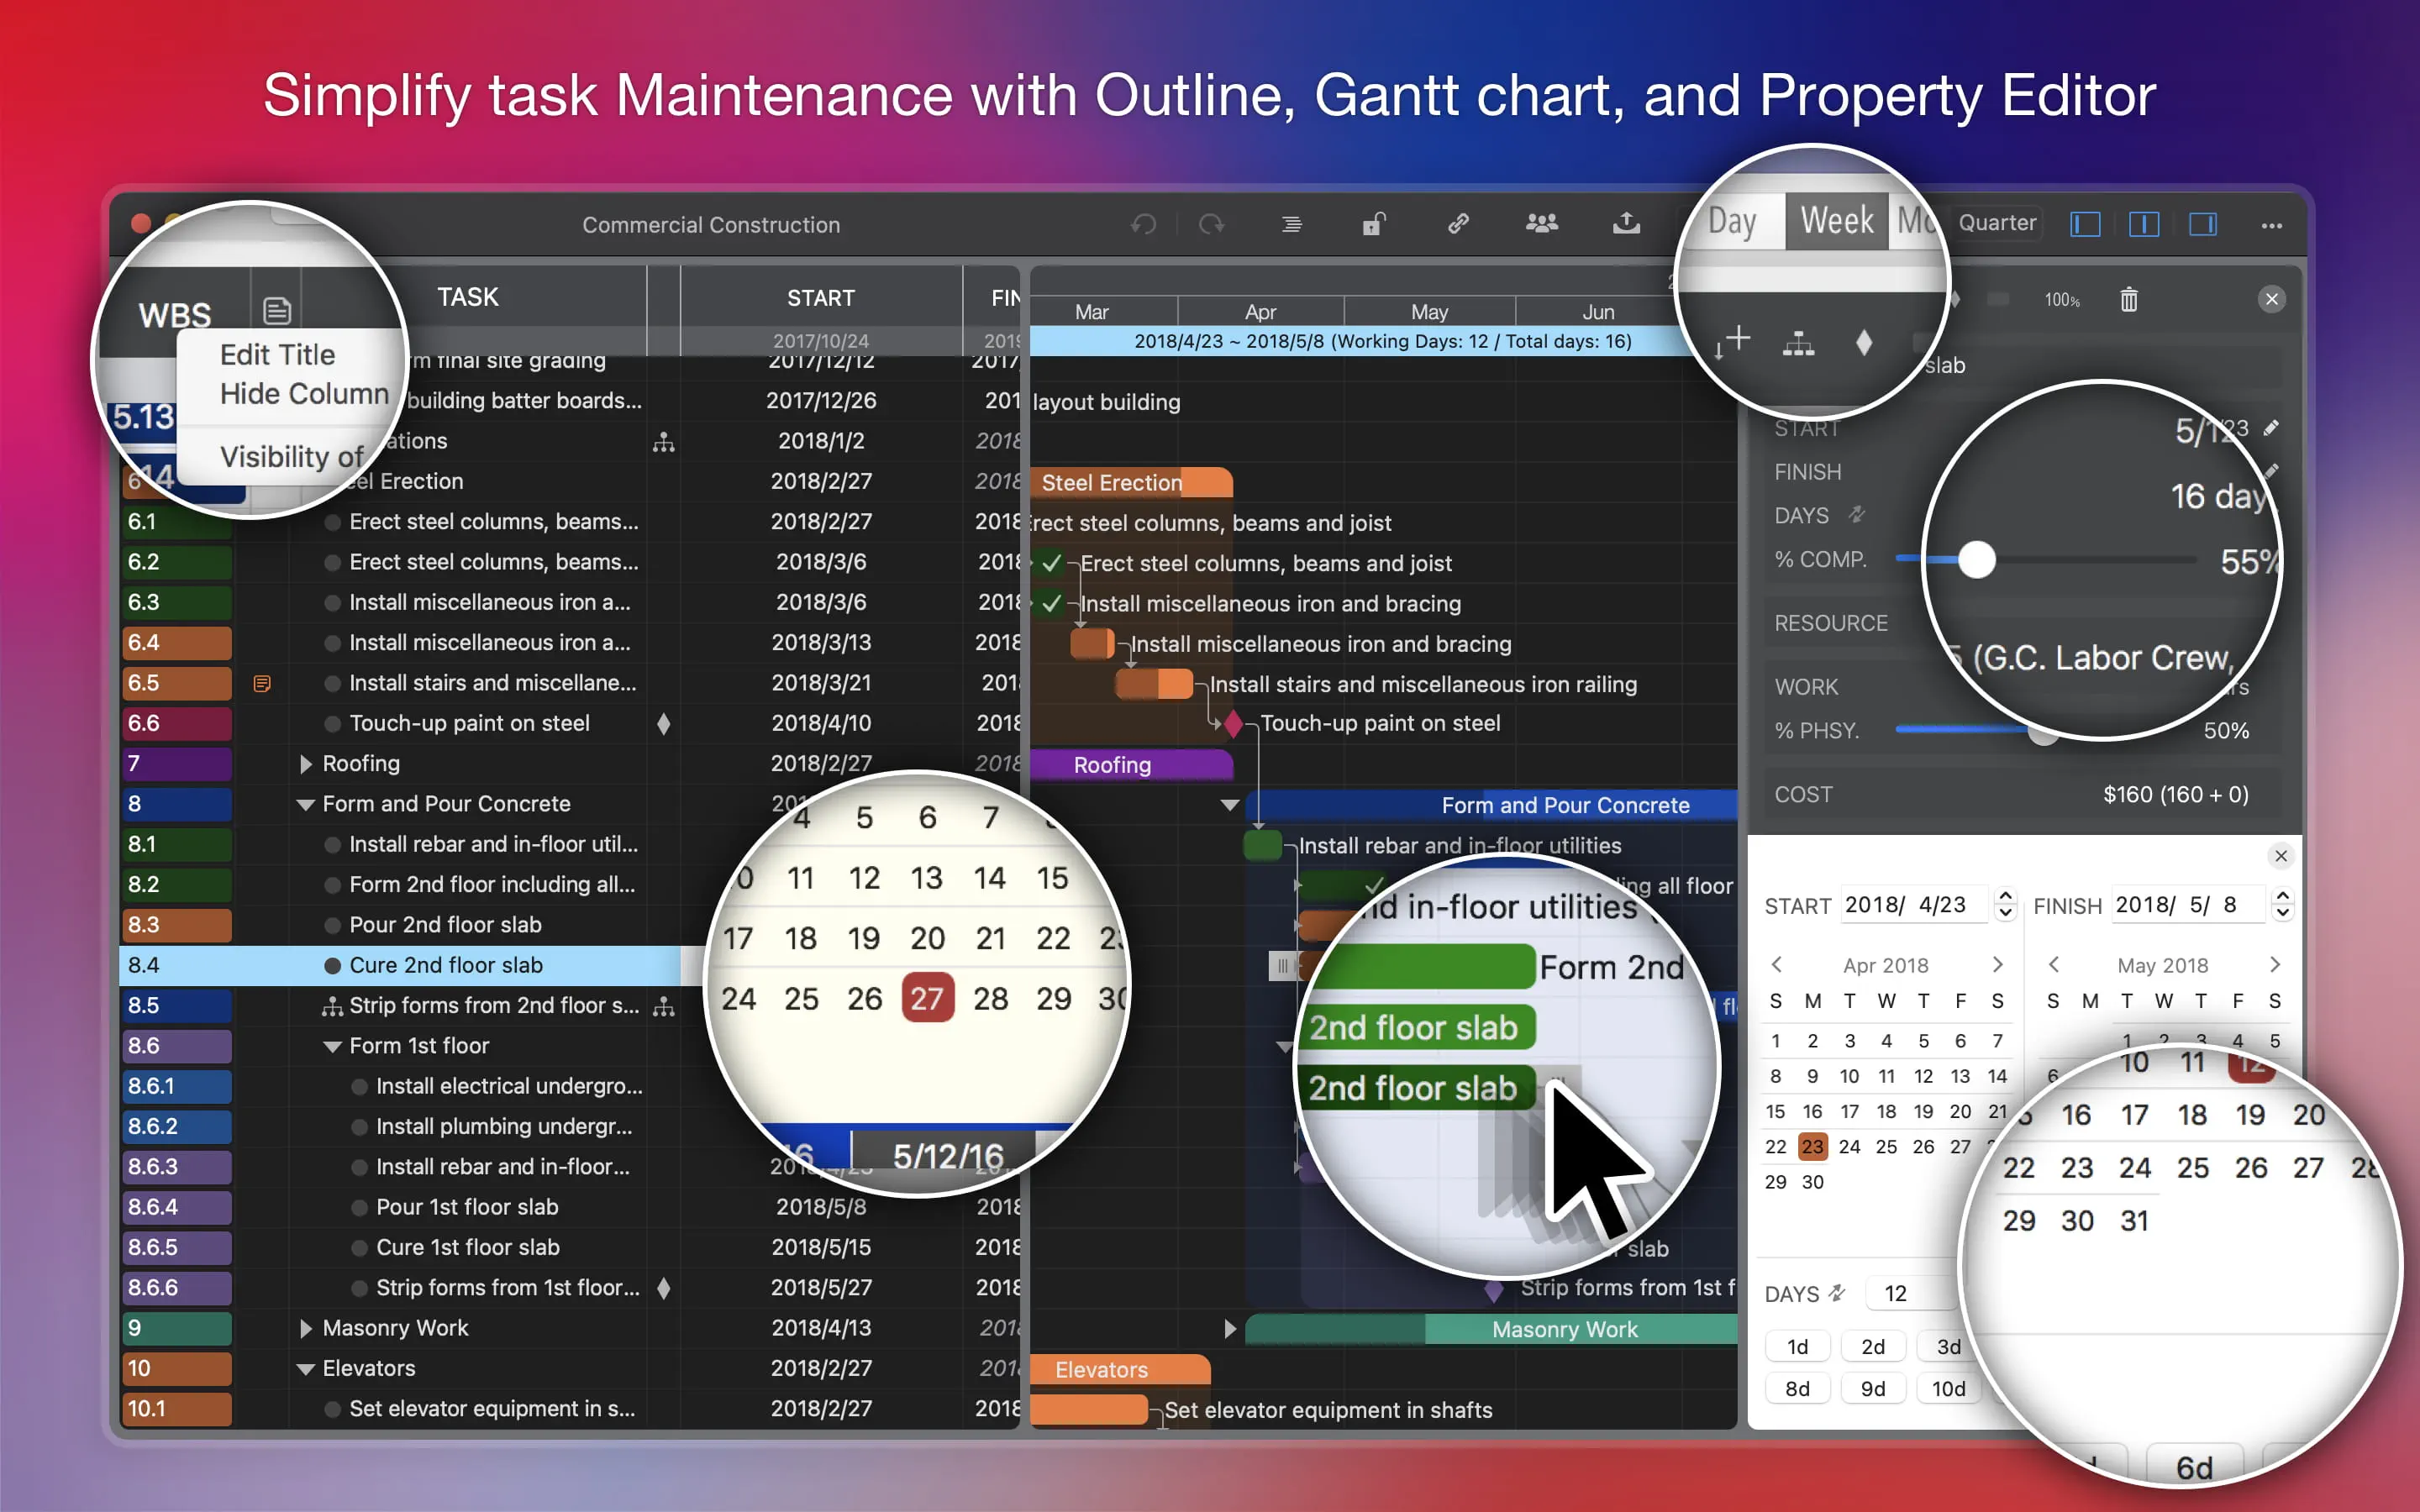Click the redo arrow in the toolbar

pyautogui.click(x=1211, y=224)
